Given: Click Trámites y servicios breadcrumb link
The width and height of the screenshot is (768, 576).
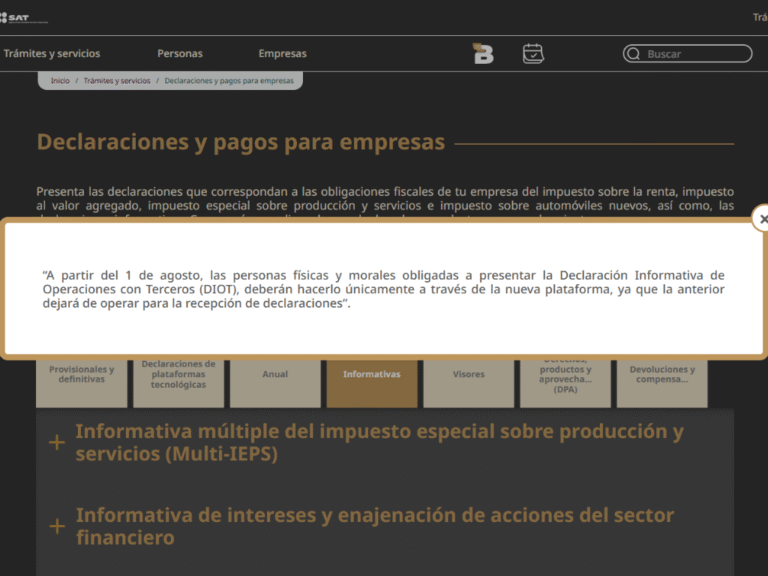Looking at the screenshot, I should click(117, 81).
